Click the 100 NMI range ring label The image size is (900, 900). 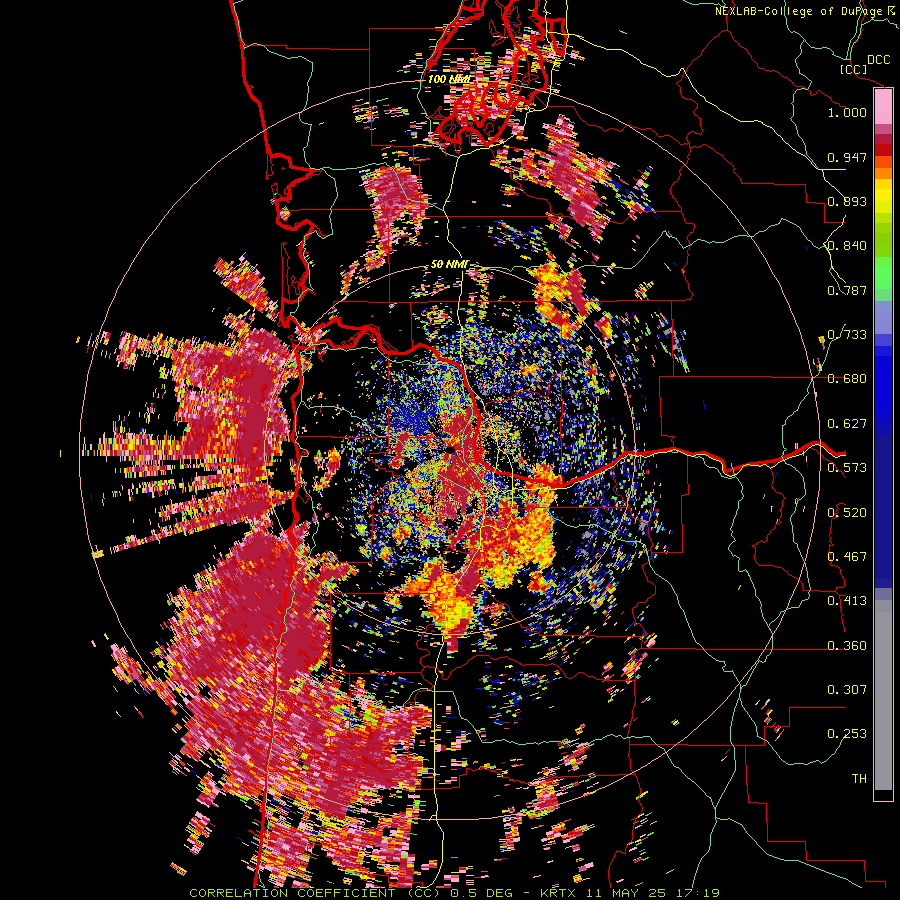(449, 79)
